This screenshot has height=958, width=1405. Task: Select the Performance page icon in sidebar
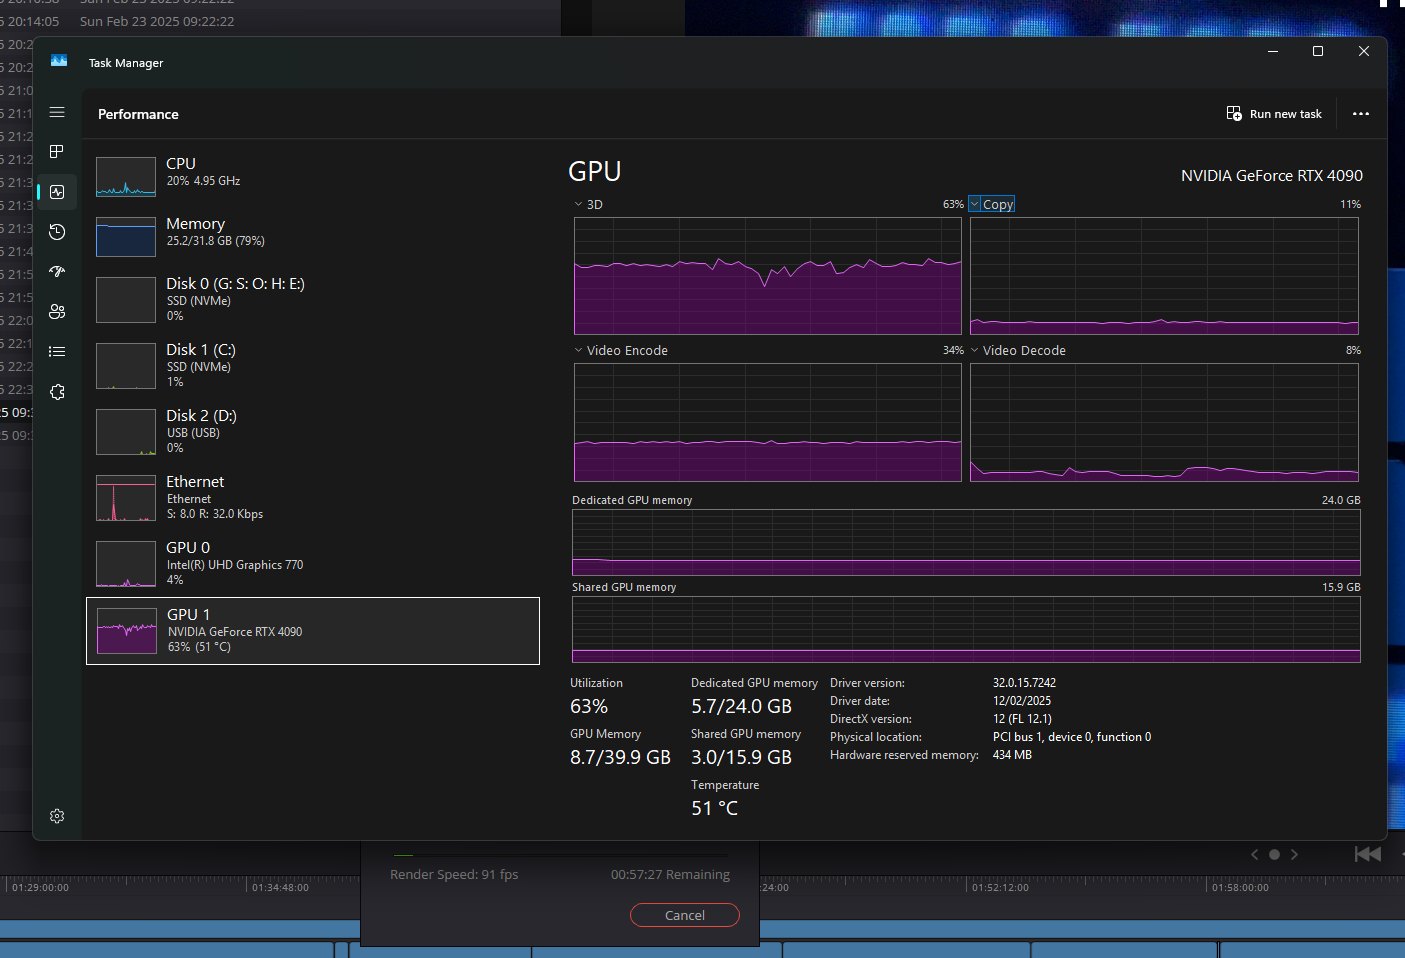(57, 192)
